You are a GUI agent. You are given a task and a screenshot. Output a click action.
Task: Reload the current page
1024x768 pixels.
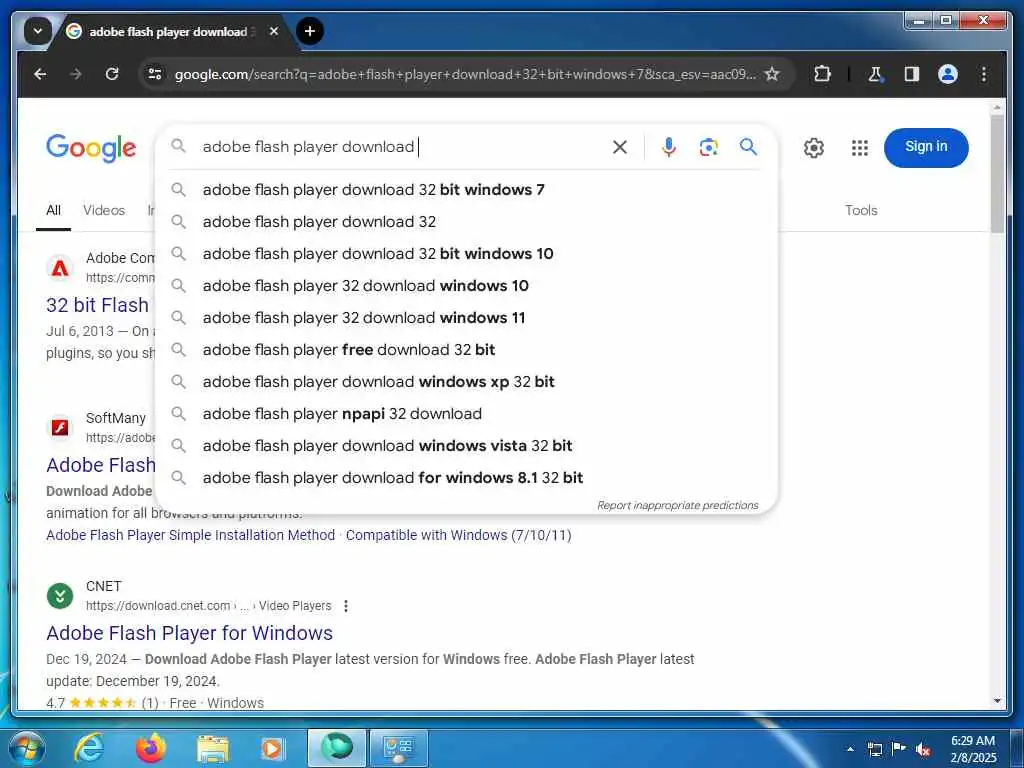(112, 74)
